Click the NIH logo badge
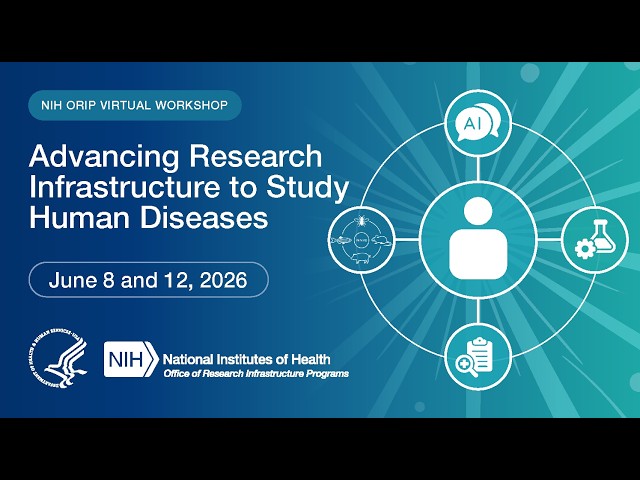Screen dimensions: 640x480 [131, 359]
